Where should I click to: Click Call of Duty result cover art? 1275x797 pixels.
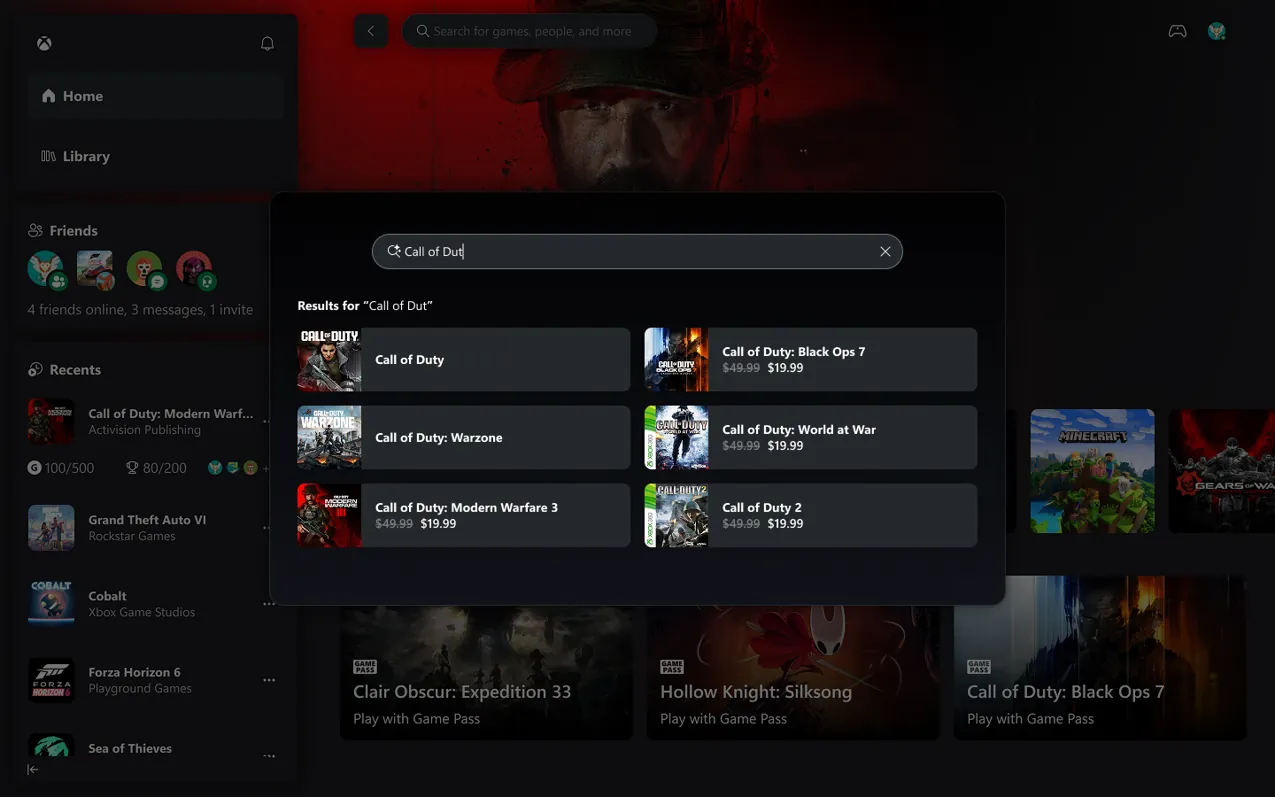(329, 359)
